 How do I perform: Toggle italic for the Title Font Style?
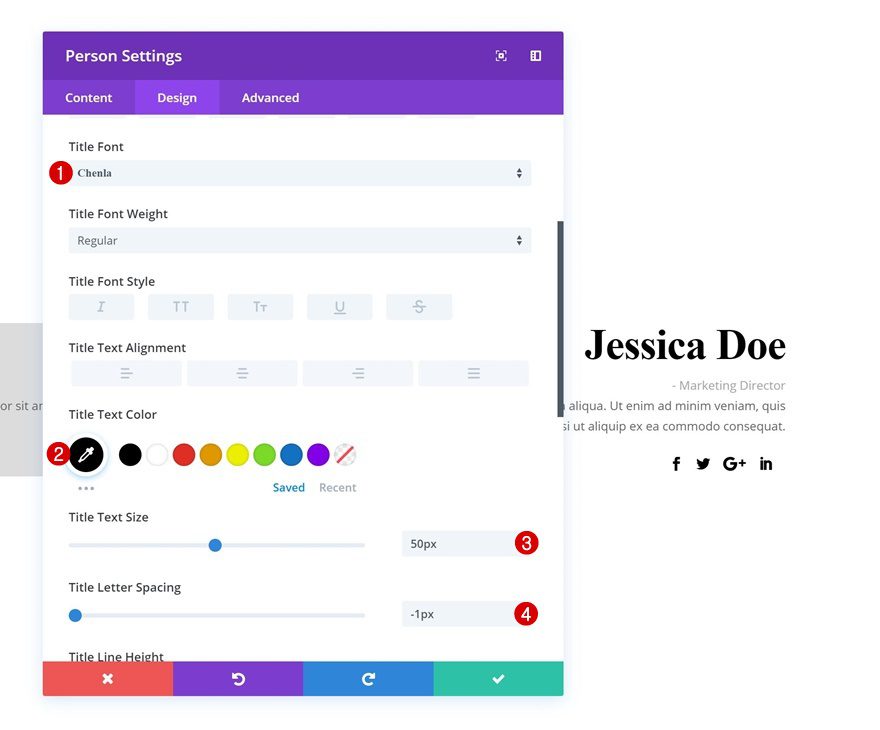[x=101, y=307]
